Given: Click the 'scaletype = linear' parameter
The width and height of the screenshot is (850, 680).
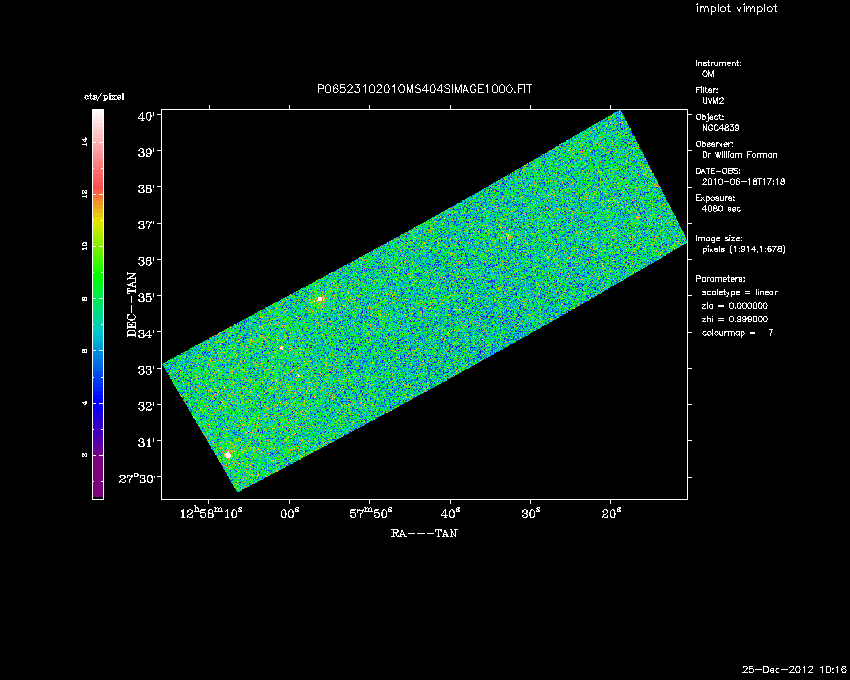Looking at the screenshot, I should click(739, 292).
